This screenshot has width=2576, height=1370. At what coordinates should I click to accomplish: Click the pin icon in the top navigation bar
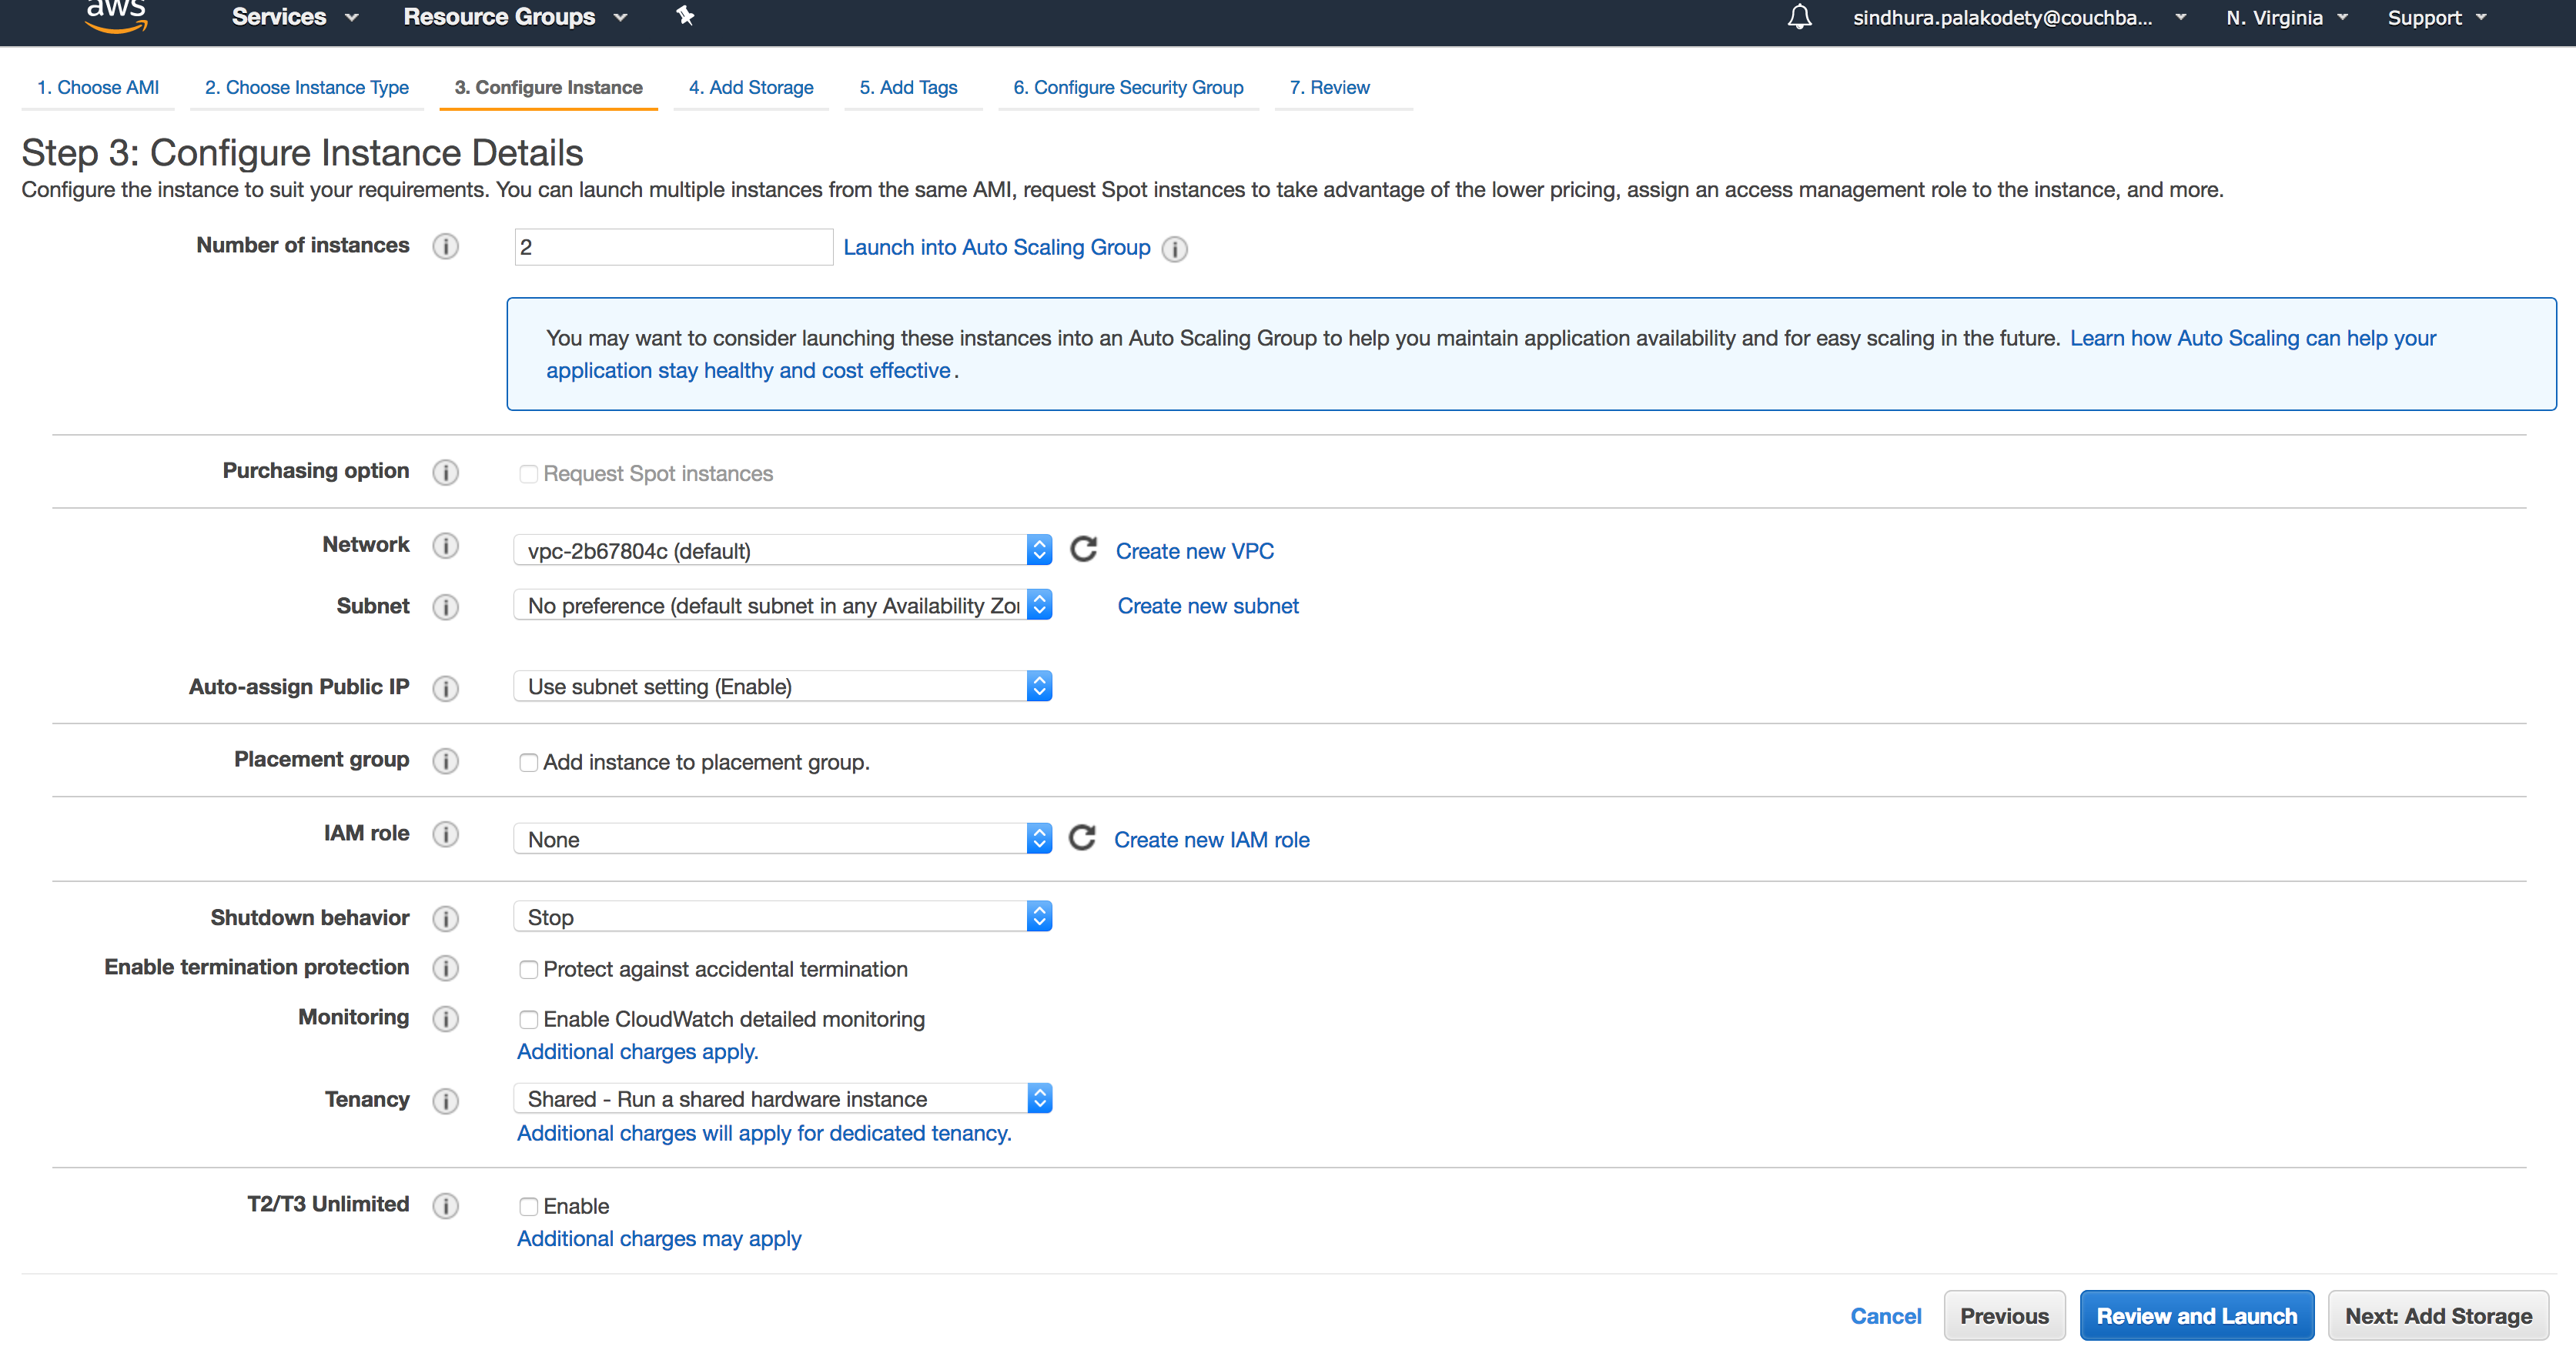685,16
